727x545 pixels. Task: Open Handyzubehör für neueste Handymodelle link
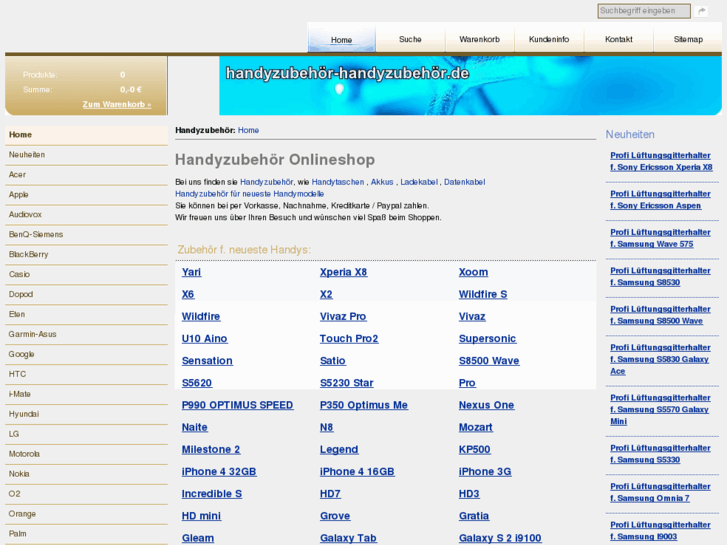(x=249, y=194)
